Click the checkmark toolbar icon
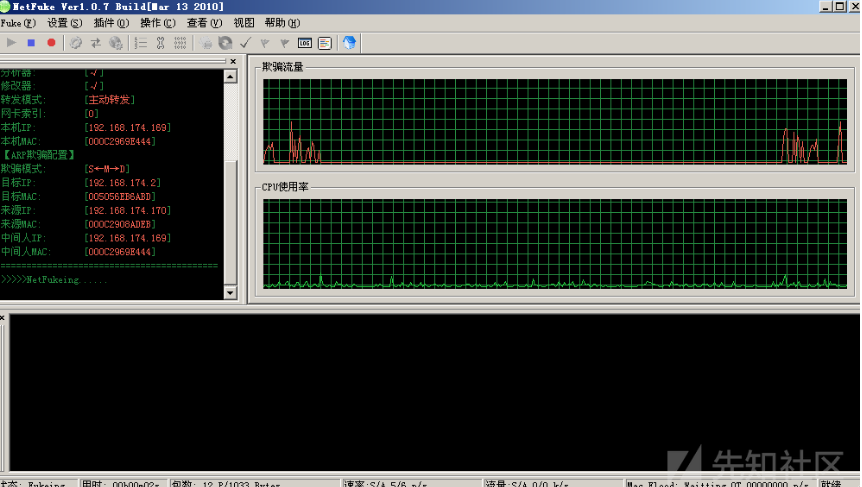 (245, 43)
